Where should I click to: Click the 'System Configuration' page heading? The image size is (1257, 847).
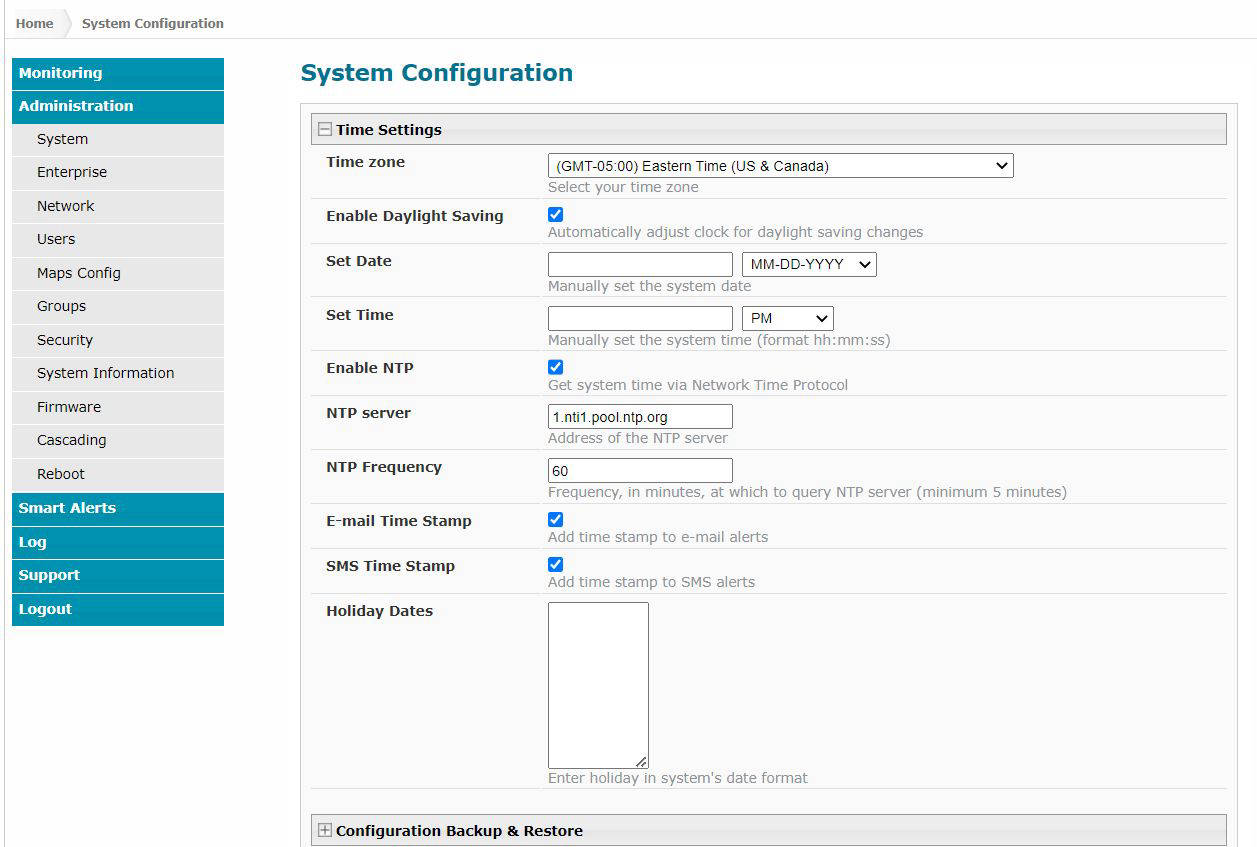point(437,73)
